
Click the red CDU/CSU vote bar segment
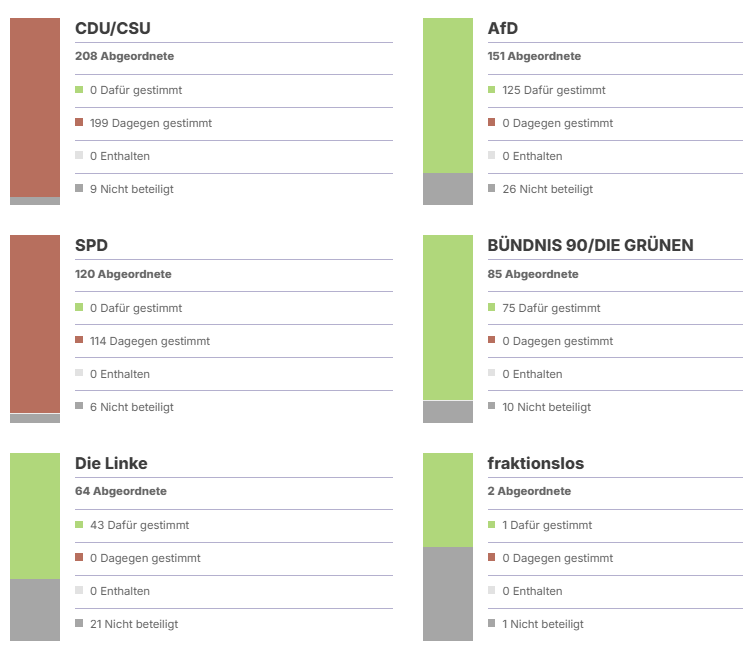coord(35,107)
